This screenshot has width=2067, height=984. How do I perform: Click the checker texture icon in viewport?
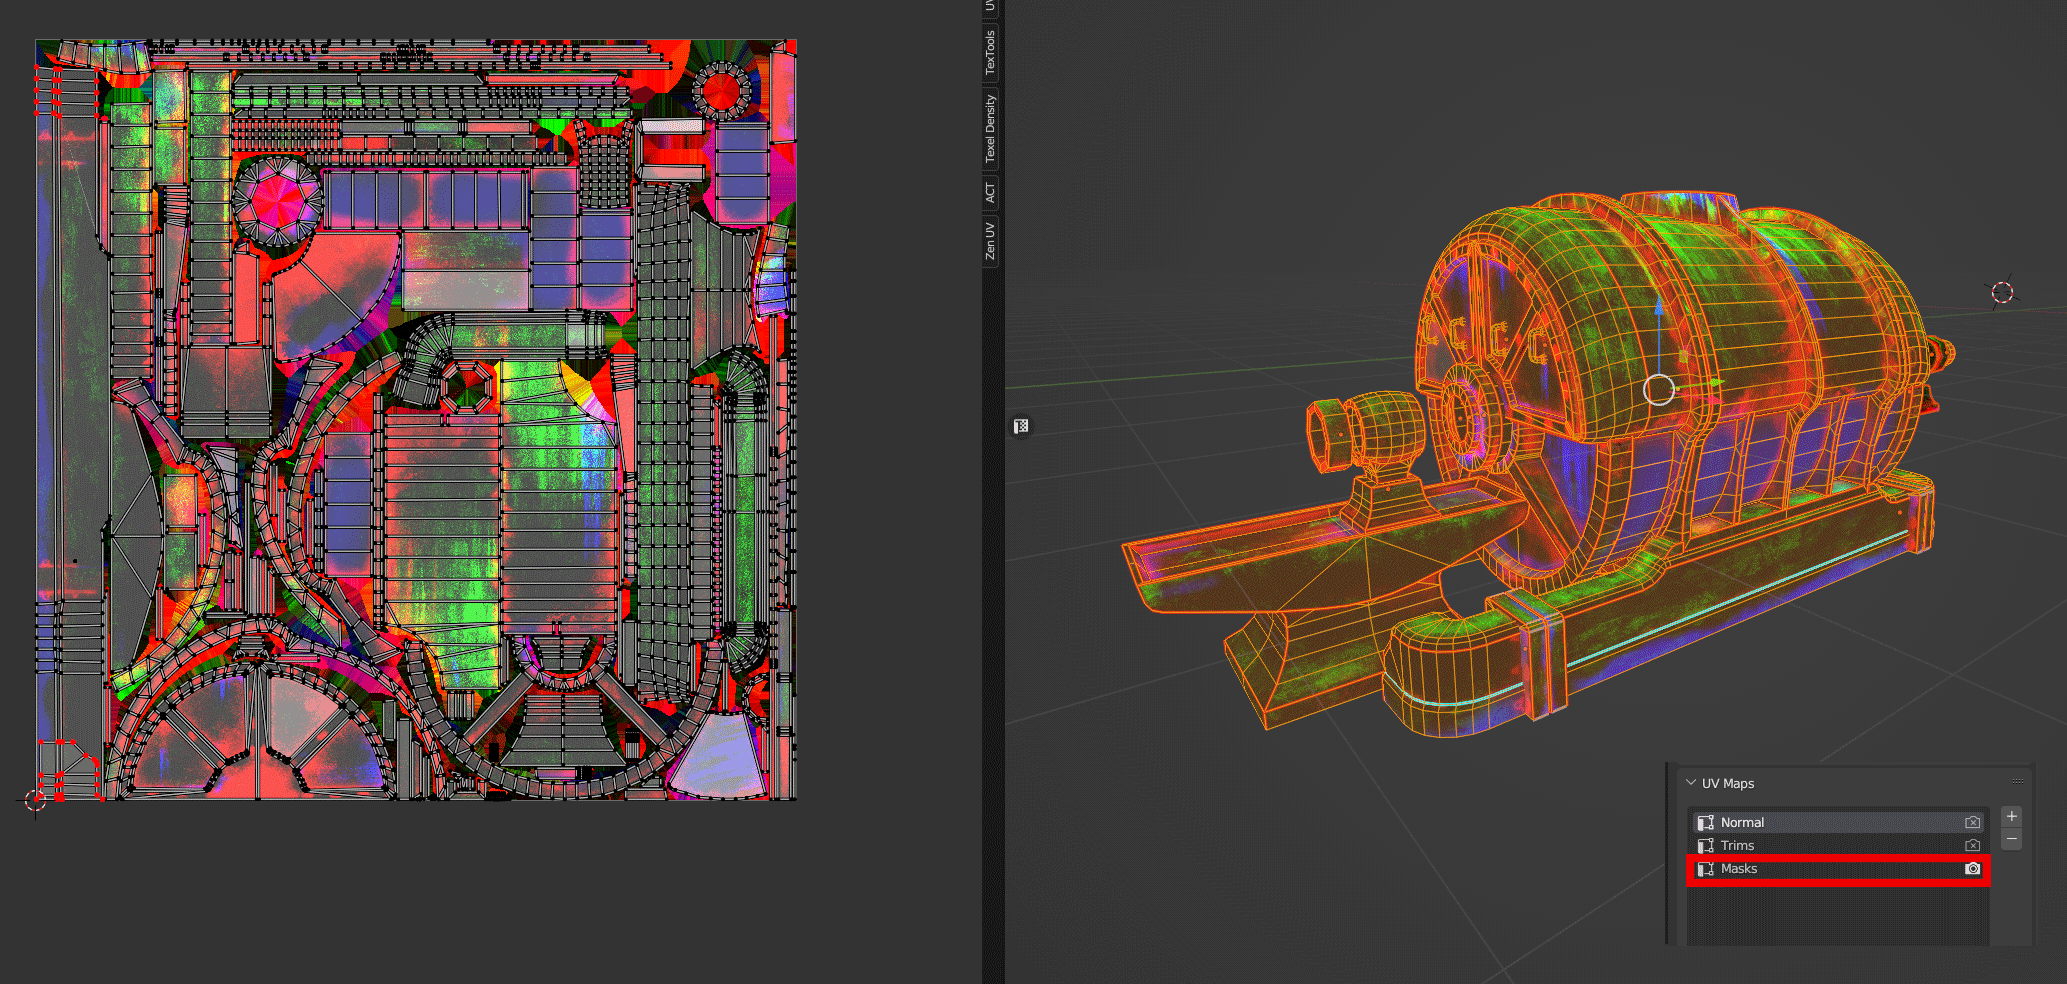pyautogui.click(x=1021, y=427)
